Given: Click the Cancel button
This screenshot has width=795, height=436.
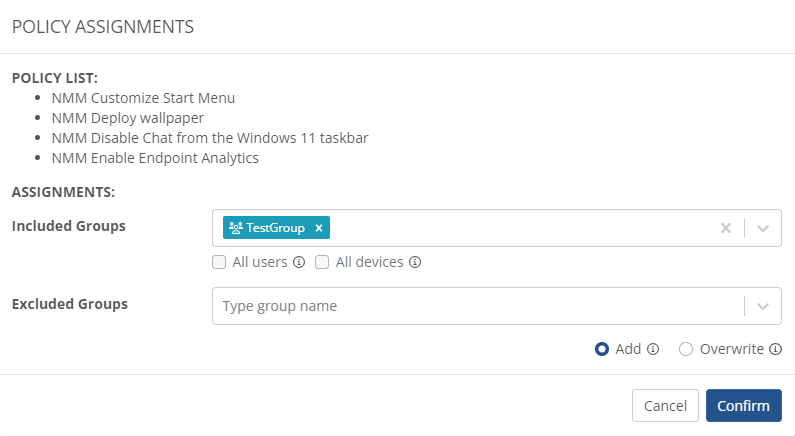Looking at the screenshot, I should (x=665, y=406).
